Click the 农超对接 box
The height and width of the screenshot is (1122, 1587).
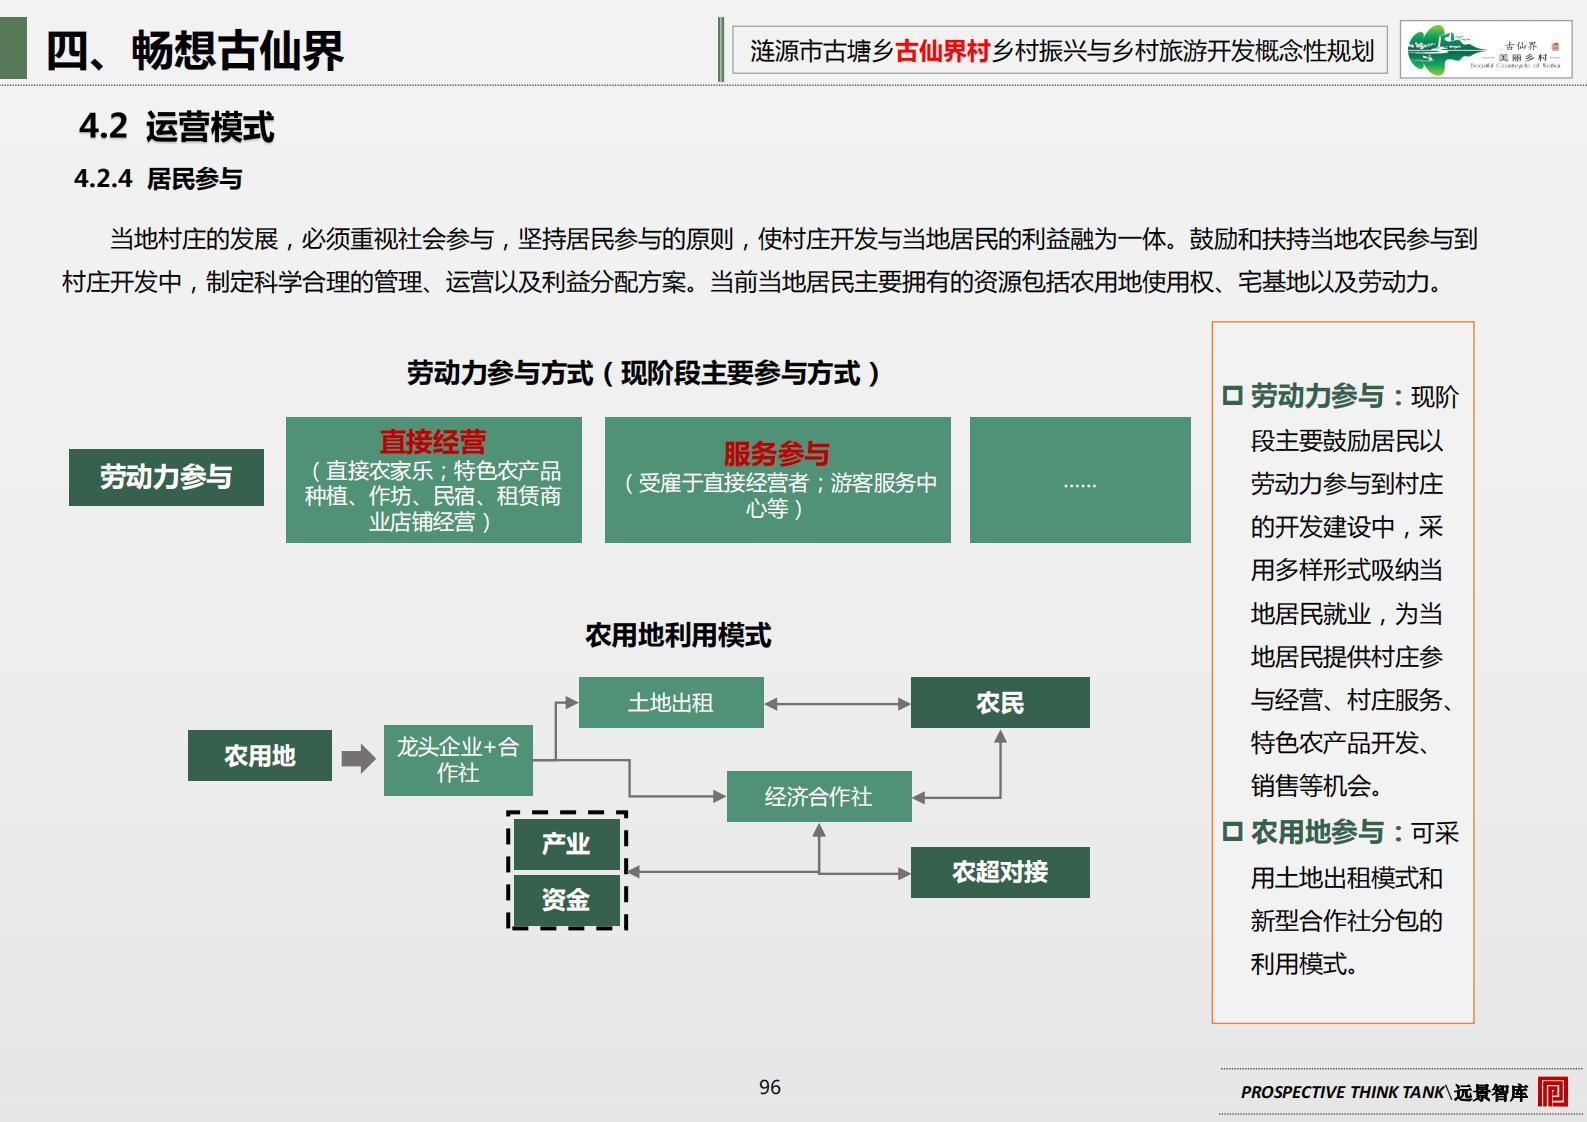coord(1000,872)
